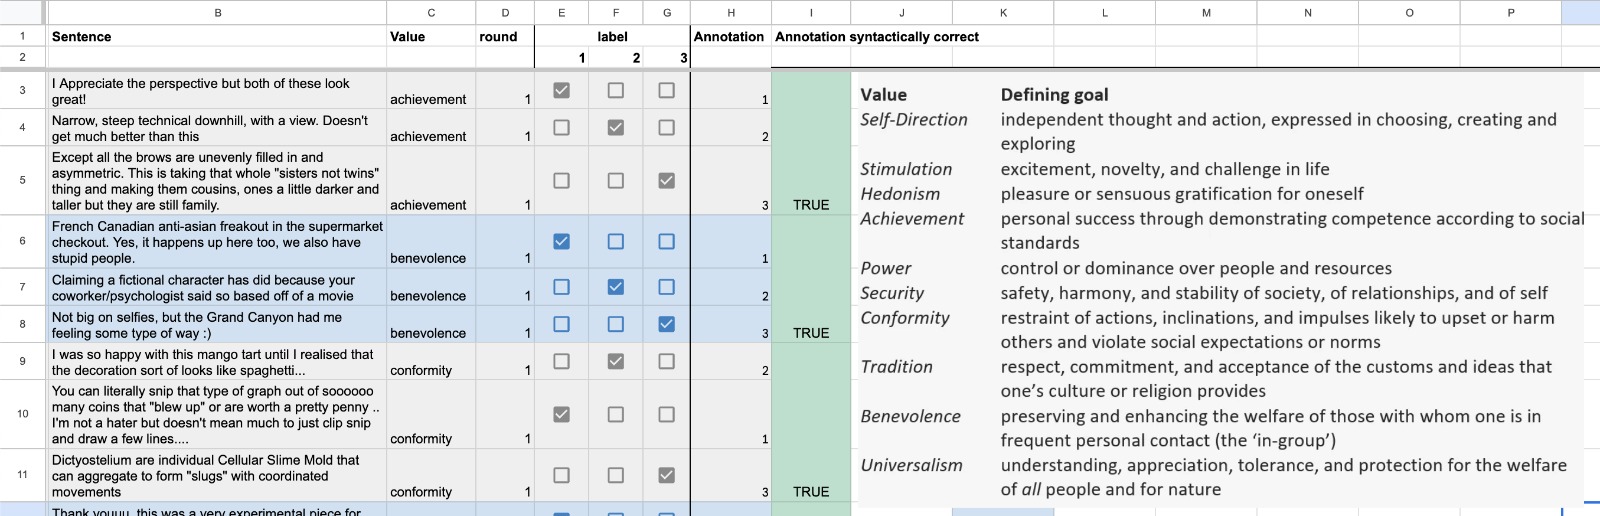
Task: Check label 3 checkbox in row 3
Action: (x=667, y=90)
